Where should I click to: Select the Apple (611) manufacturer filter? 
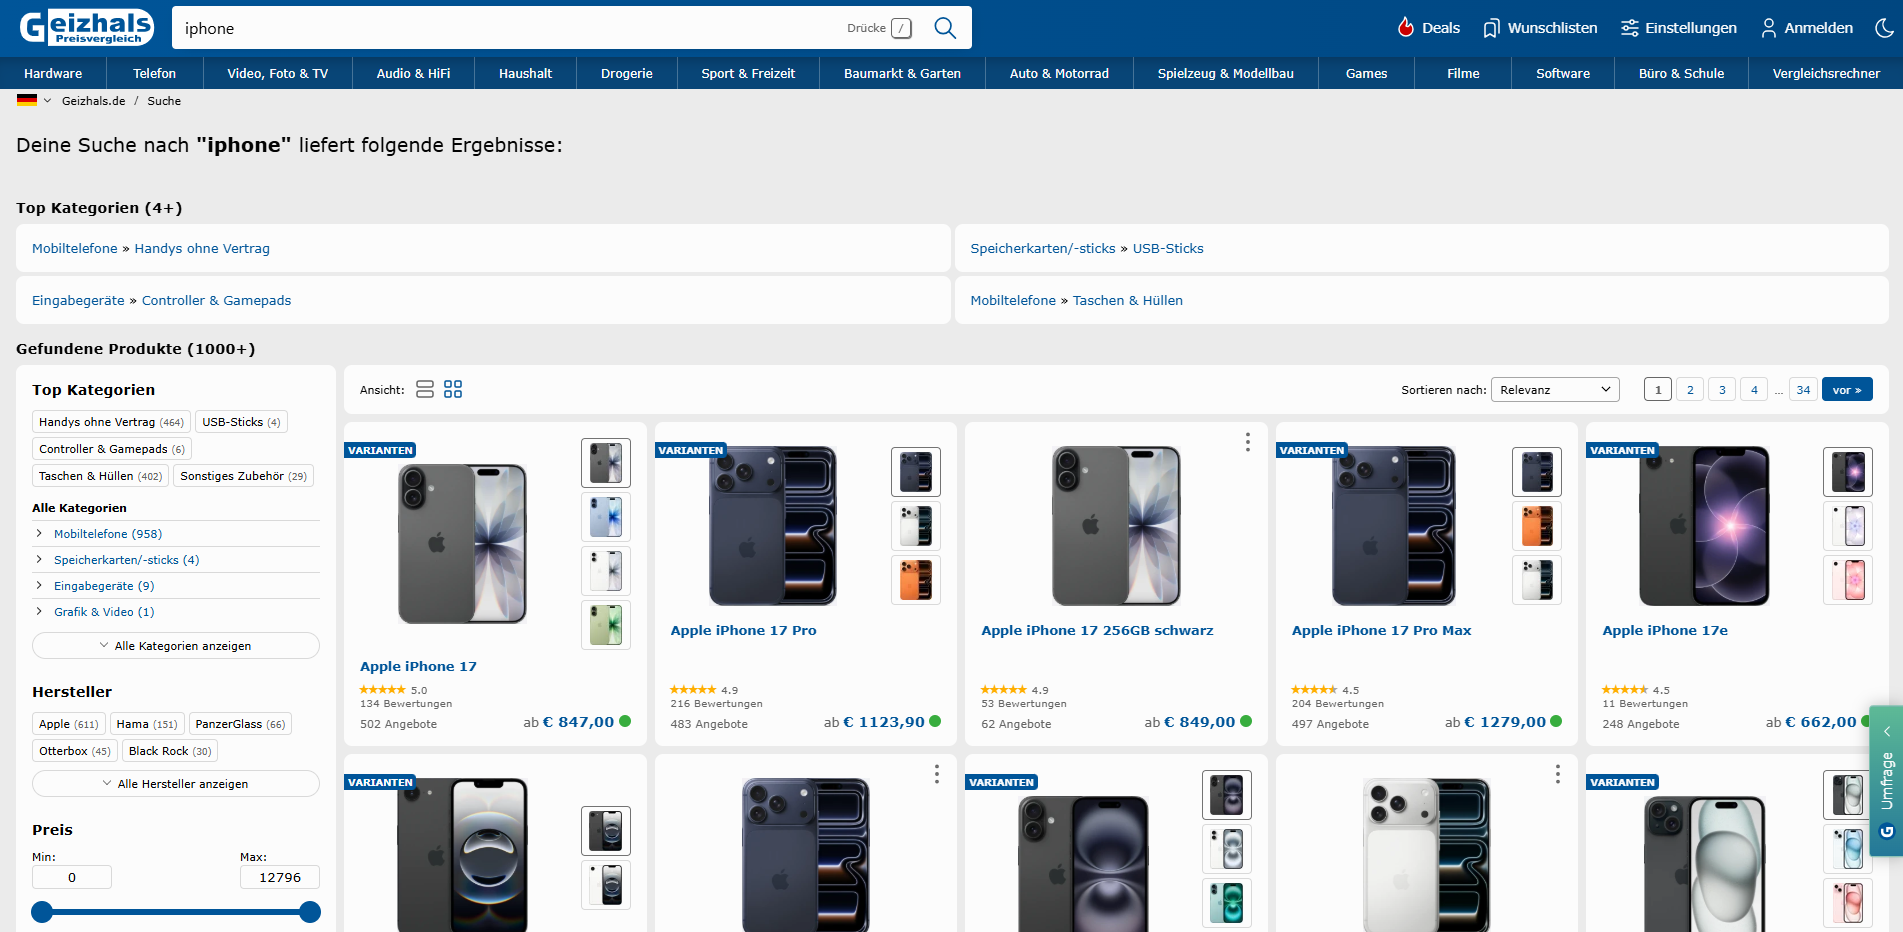68,724
